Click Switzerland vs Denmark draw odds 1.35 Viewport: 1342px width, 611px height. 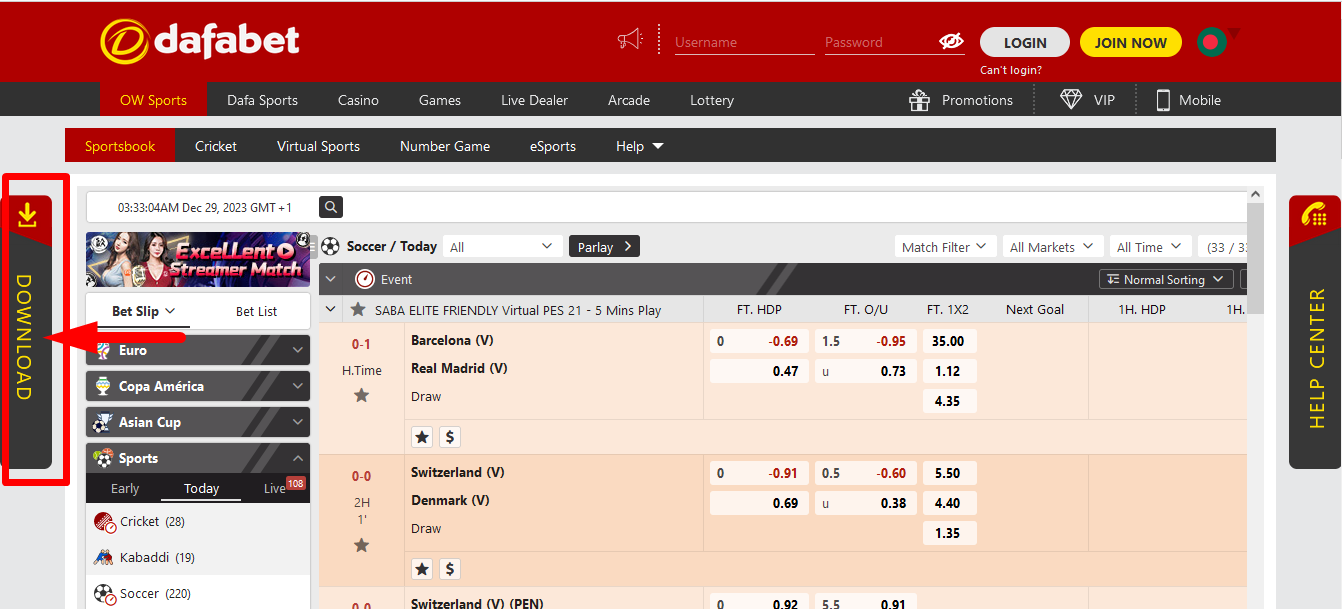[x=949, y=533]
